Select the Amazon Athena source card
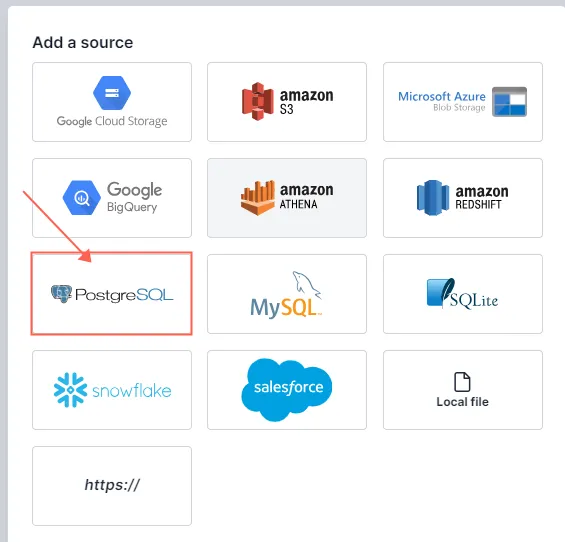 pos(287,198)
